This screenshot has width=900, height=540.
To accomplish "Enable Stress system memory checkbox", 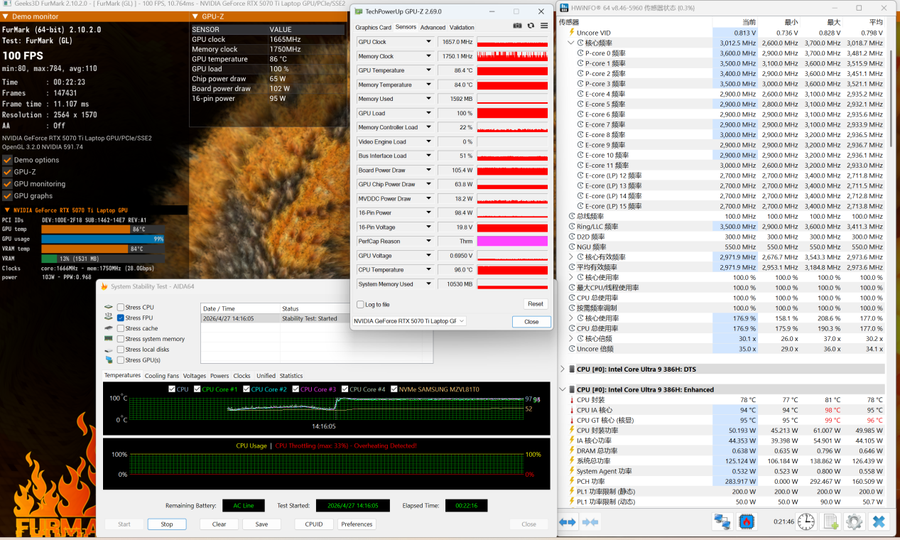I will tap(121, 339).
